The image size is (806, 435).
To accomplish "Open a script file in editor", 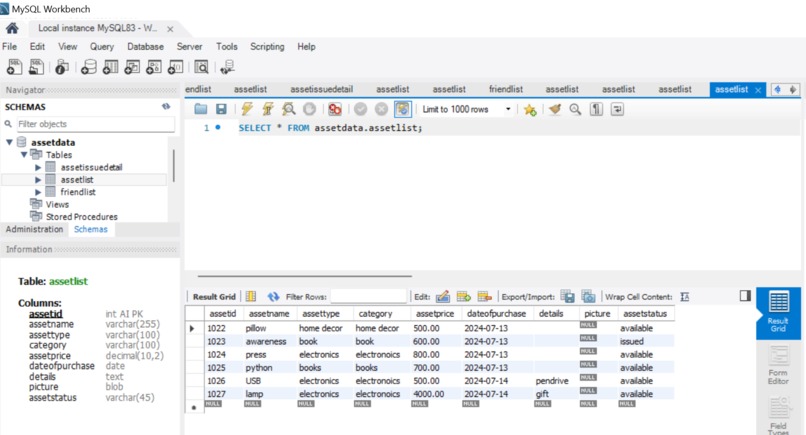I will tap(200, 109).
